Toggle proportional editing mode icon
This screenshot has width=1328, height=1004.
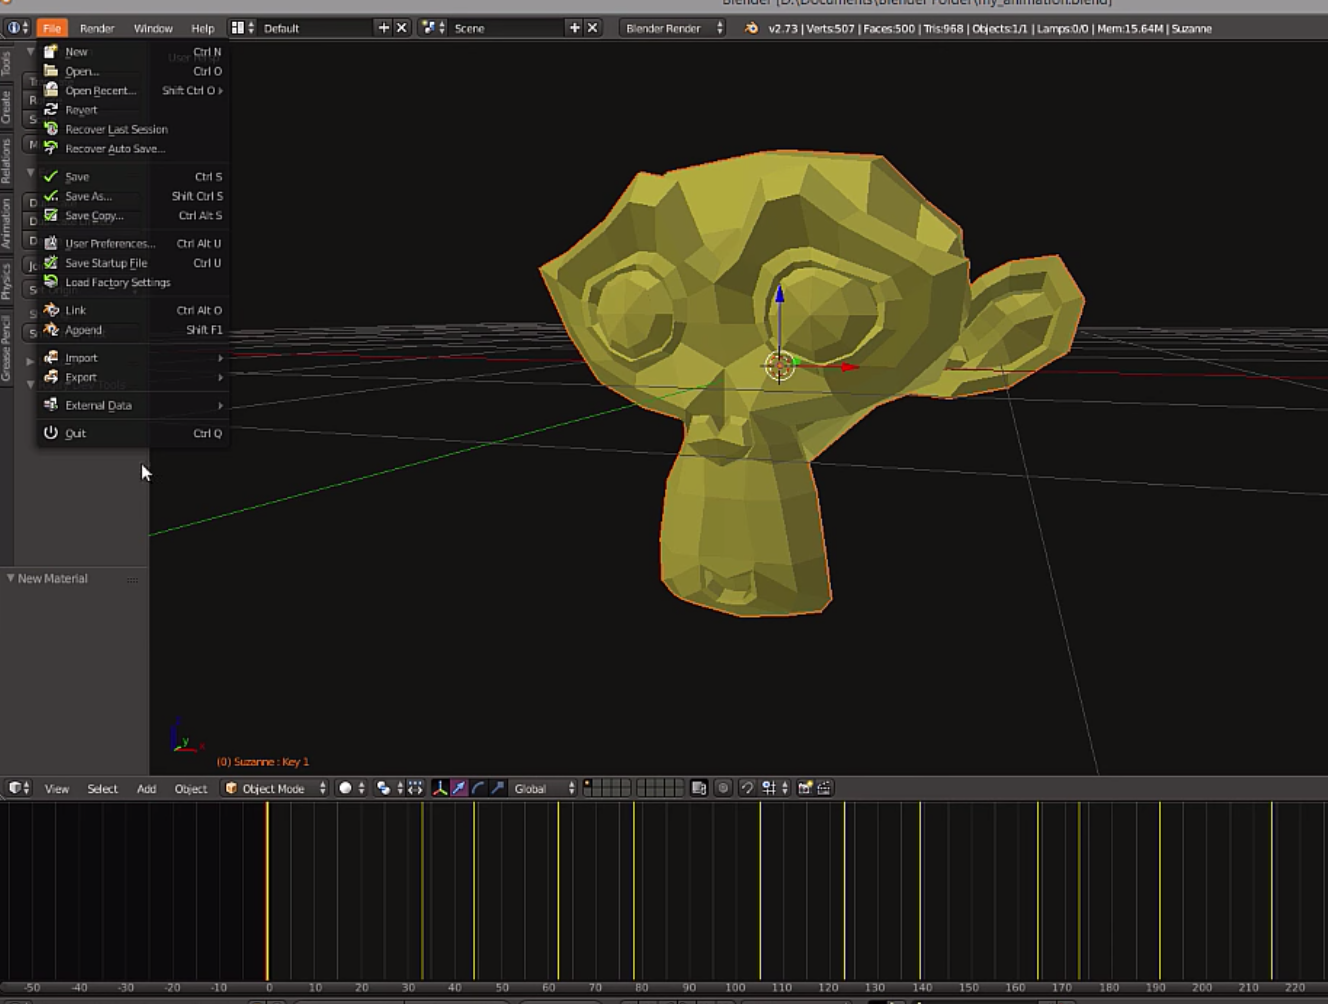[x=723, y=788]
